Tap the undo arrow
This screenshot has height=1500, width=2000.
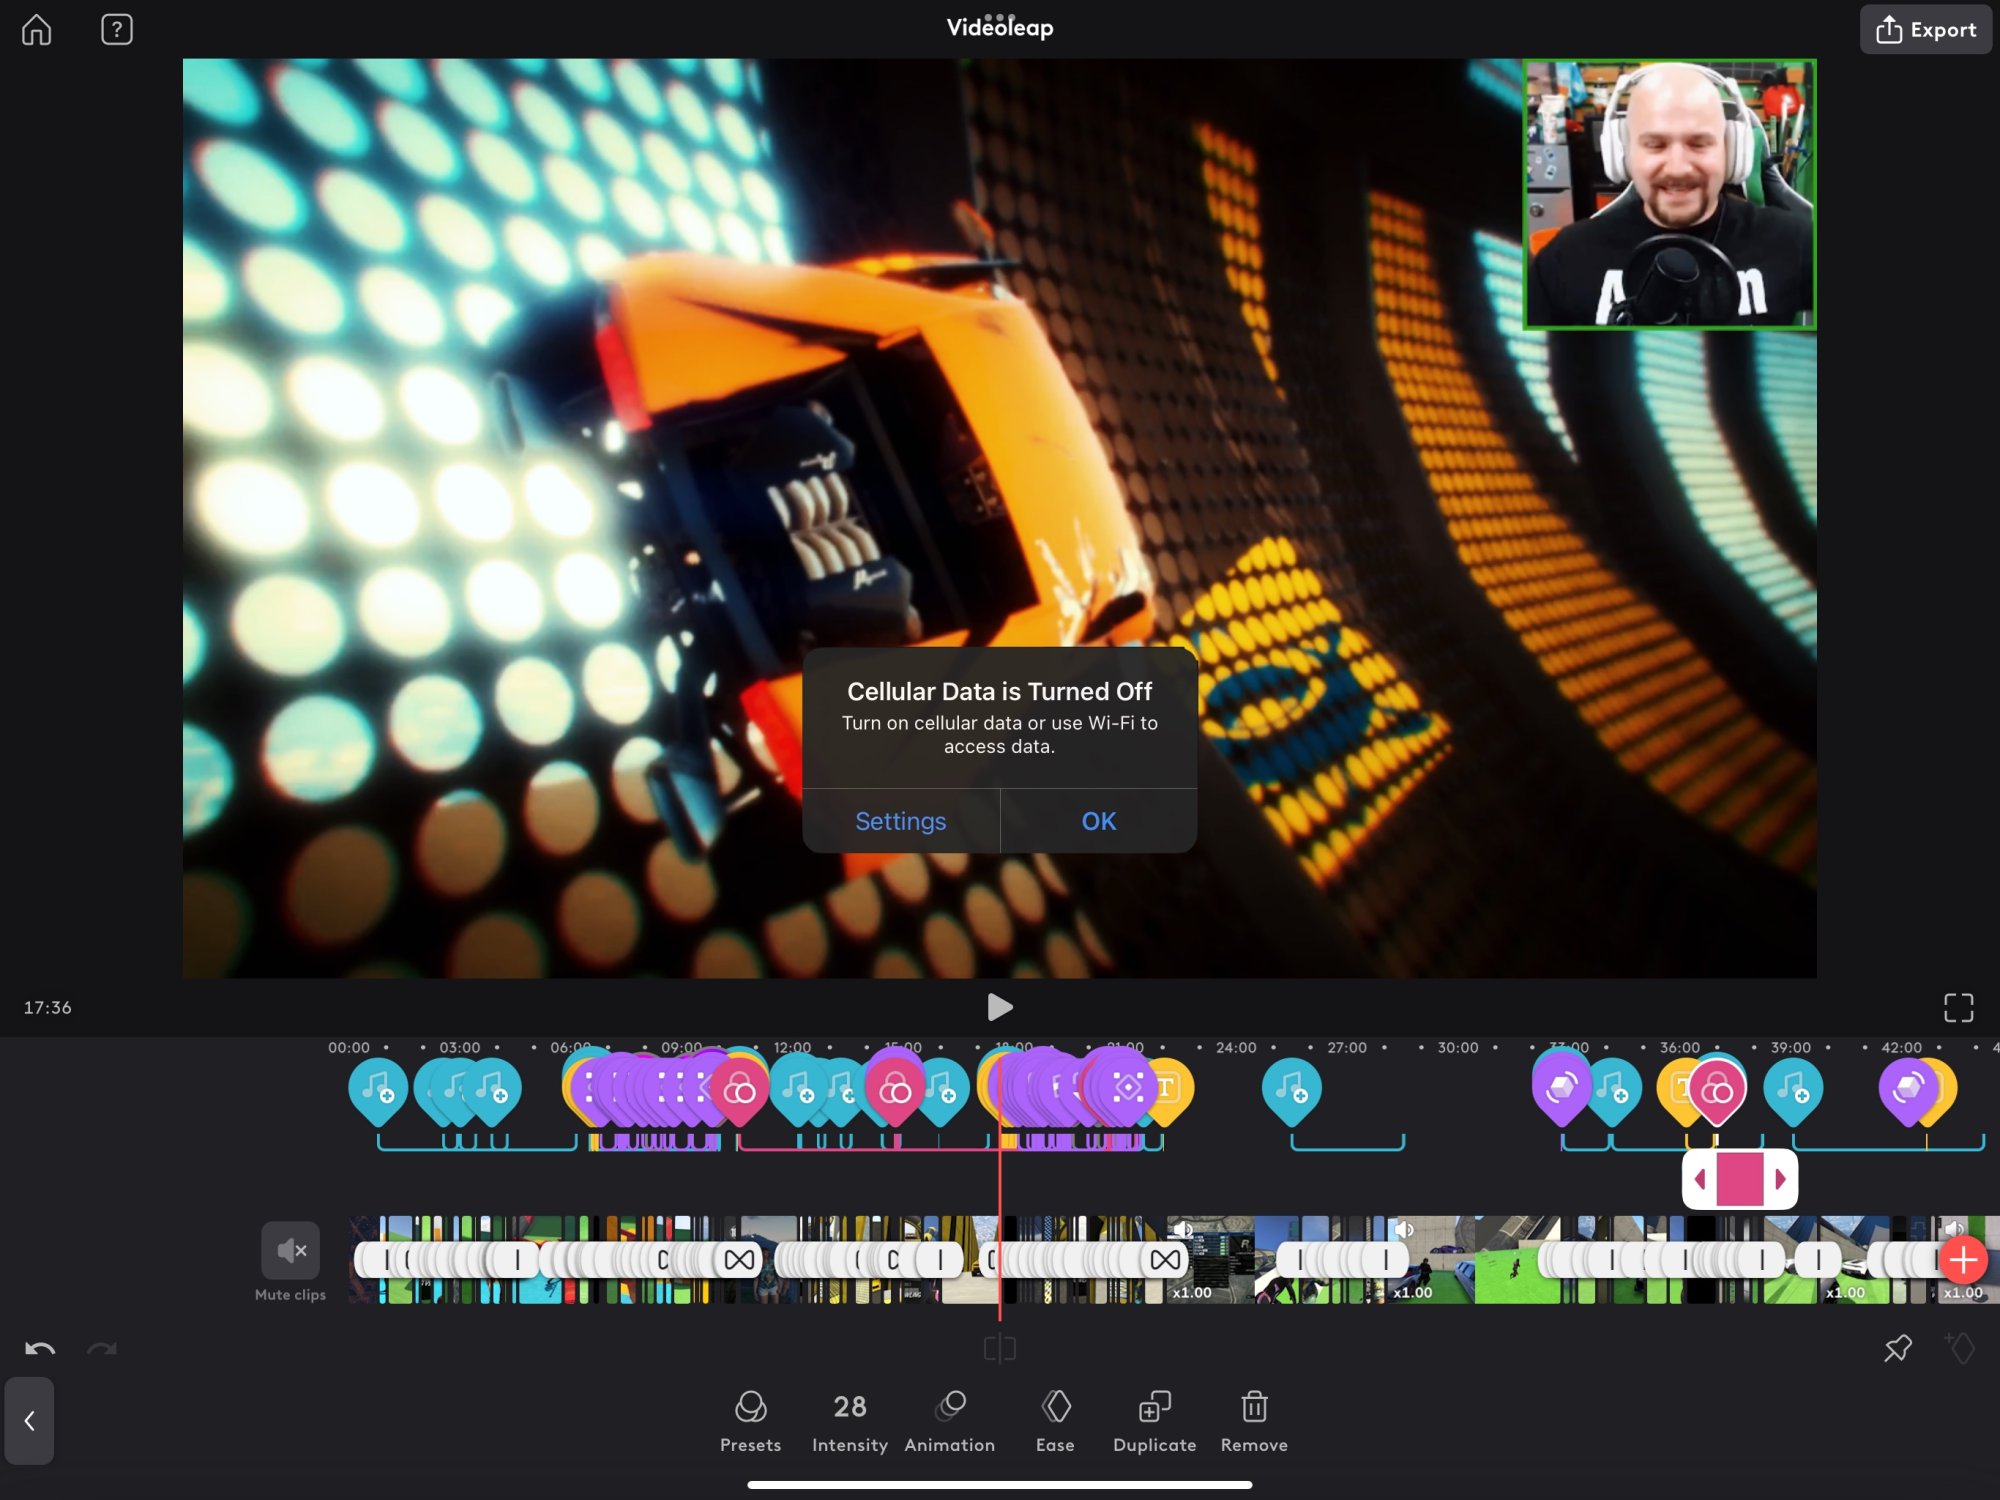click(40, 1349)
